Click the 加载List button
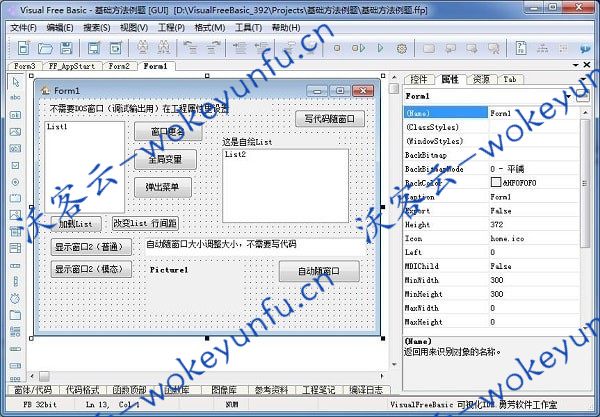Viewport: 600px width, 417px height. [x=76, y=224]
